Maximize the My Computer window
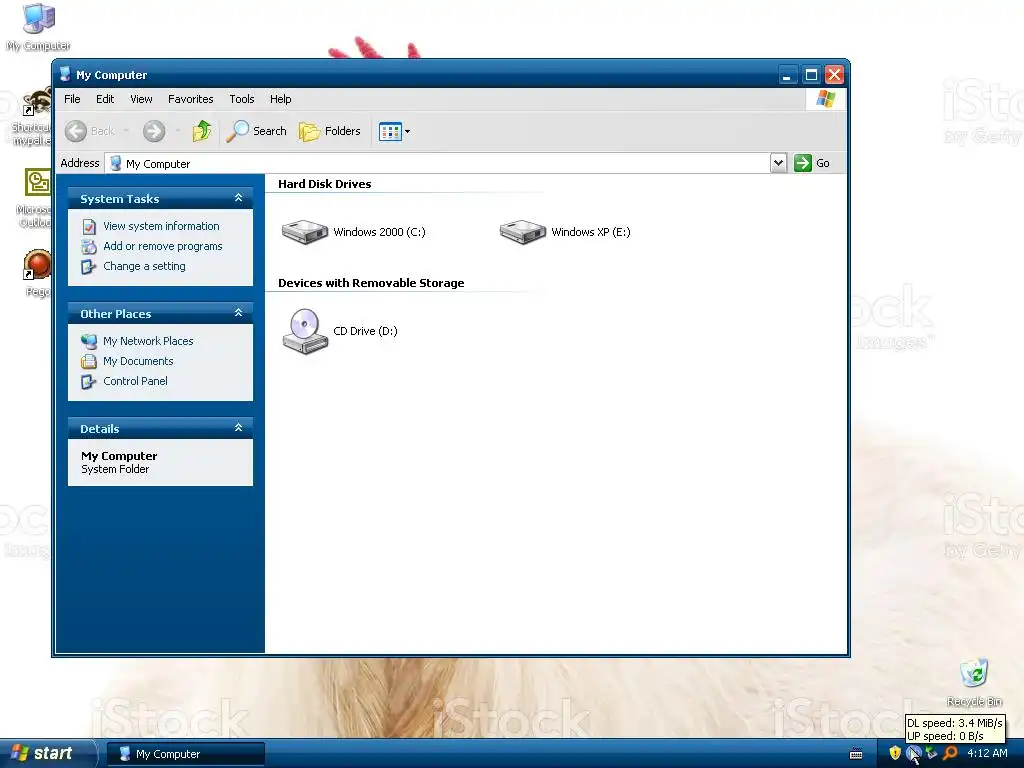 [x=811, y=75]
